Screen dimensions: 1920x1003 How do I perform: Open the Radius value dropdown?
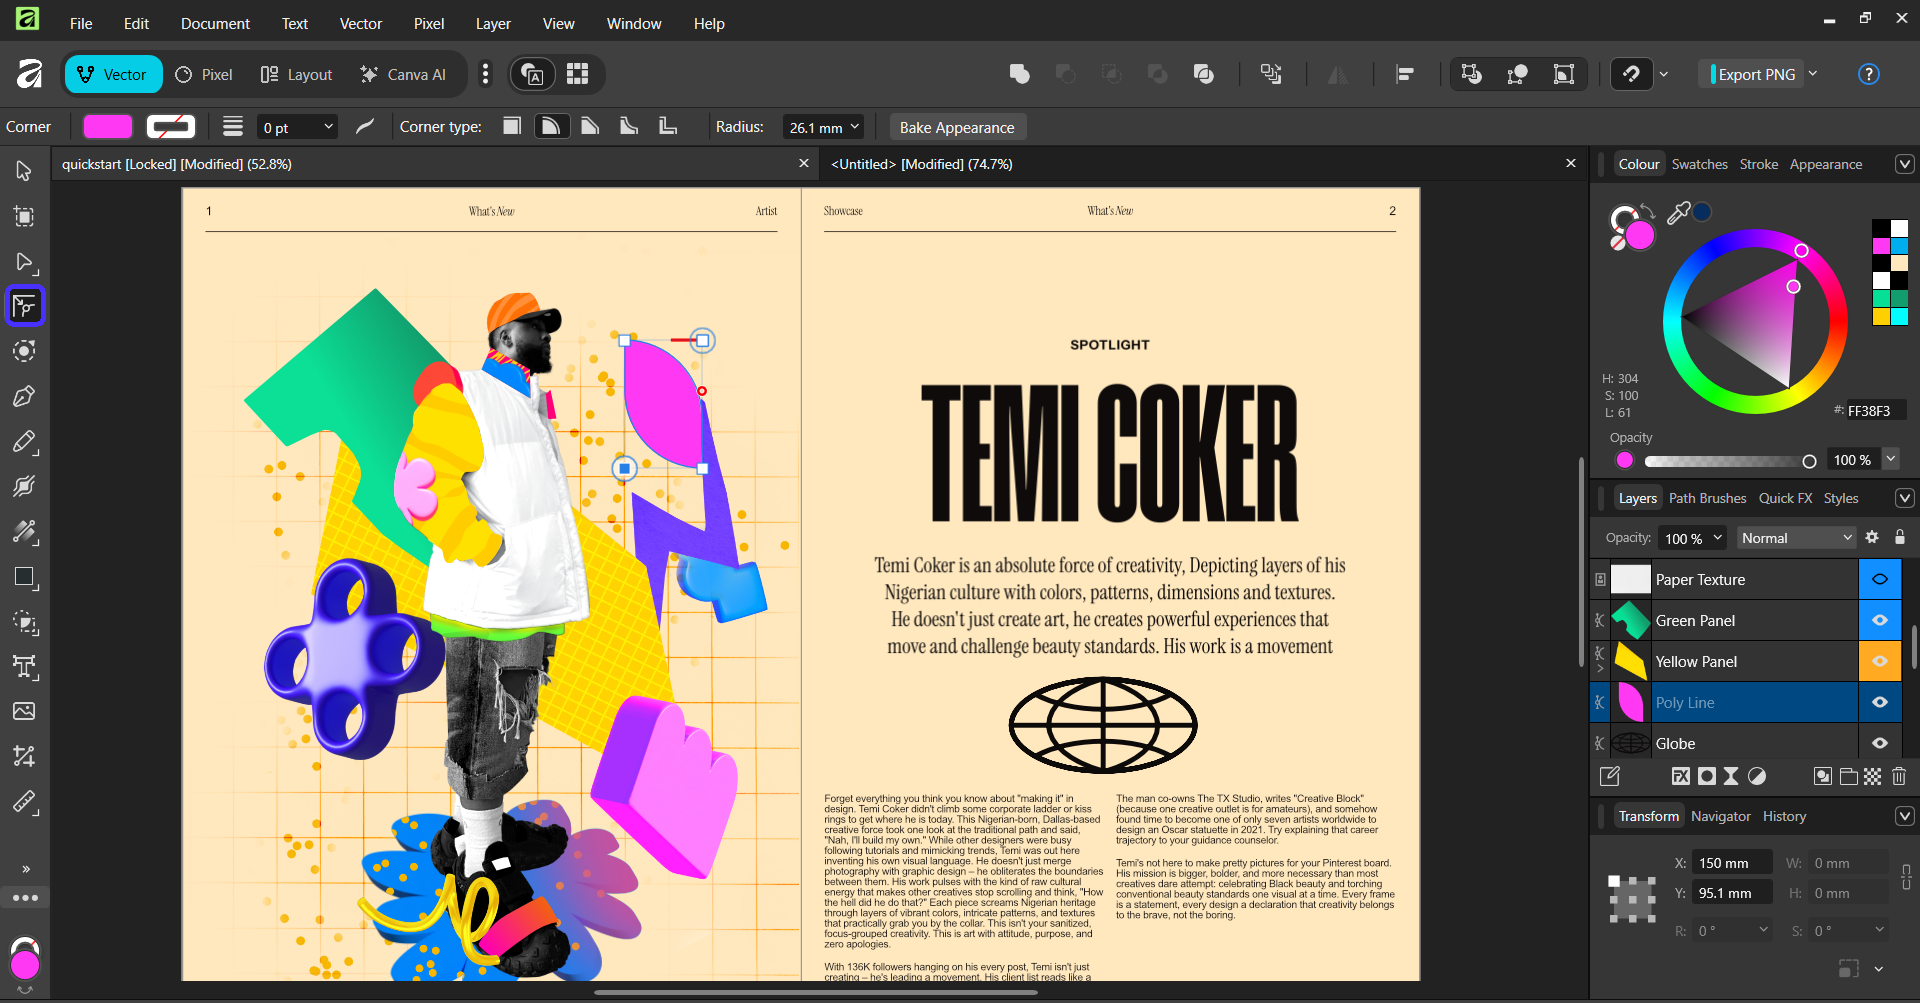(x=855, y=127)
